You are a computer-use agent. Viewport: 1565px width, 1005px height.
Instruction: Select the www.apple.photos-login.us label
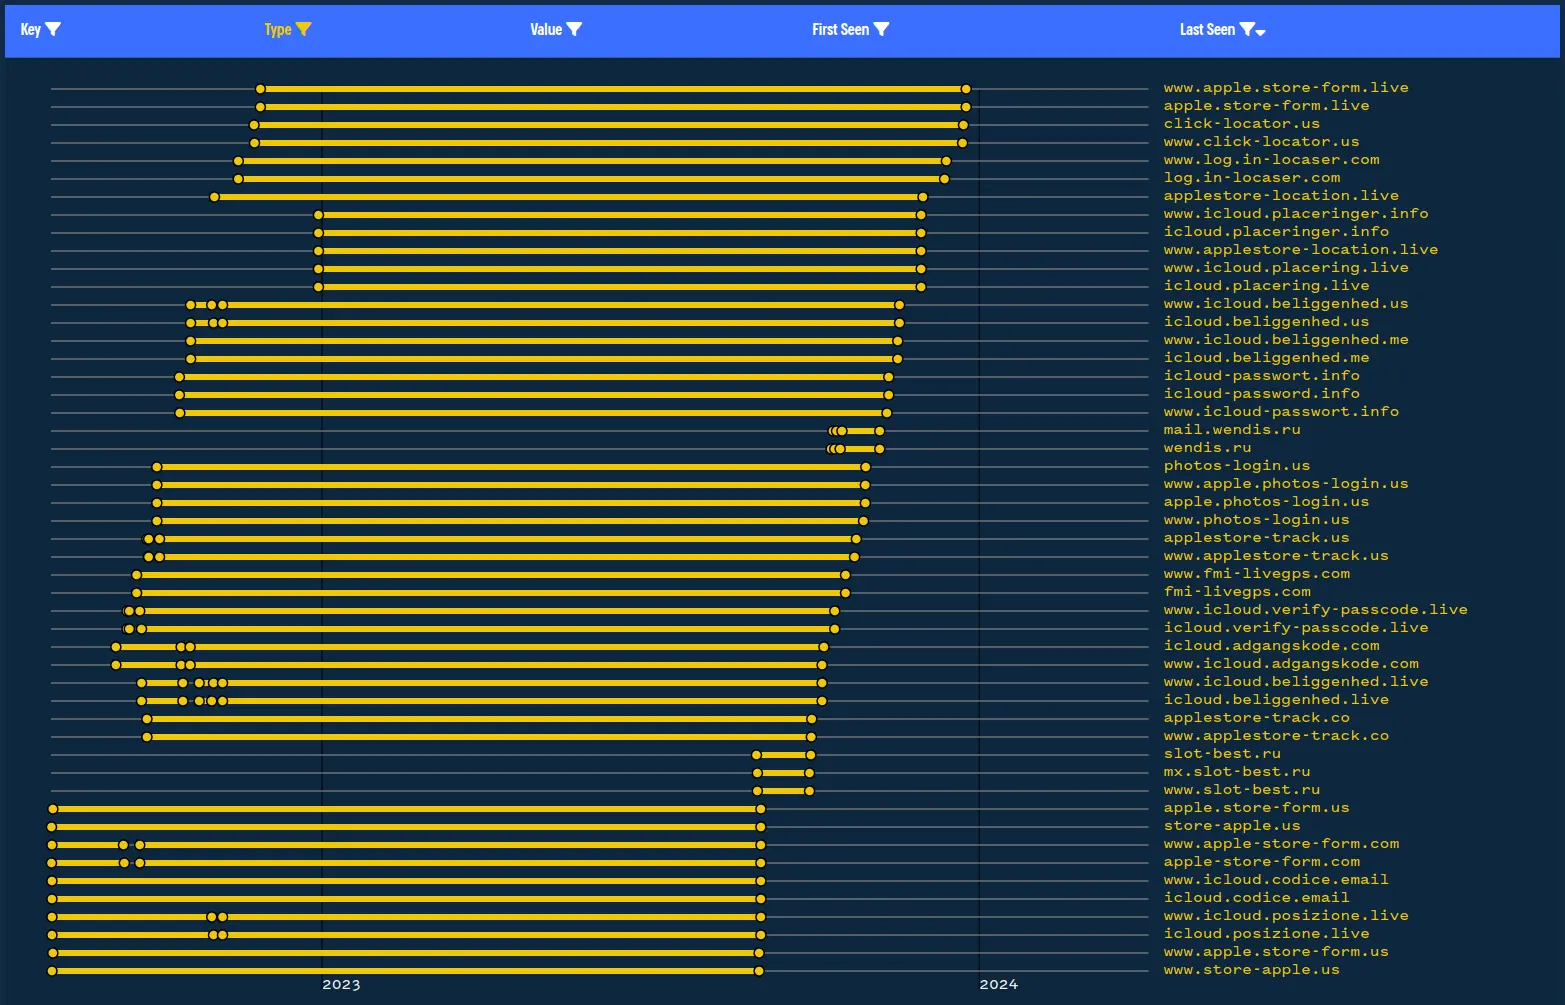point(1286,484)
